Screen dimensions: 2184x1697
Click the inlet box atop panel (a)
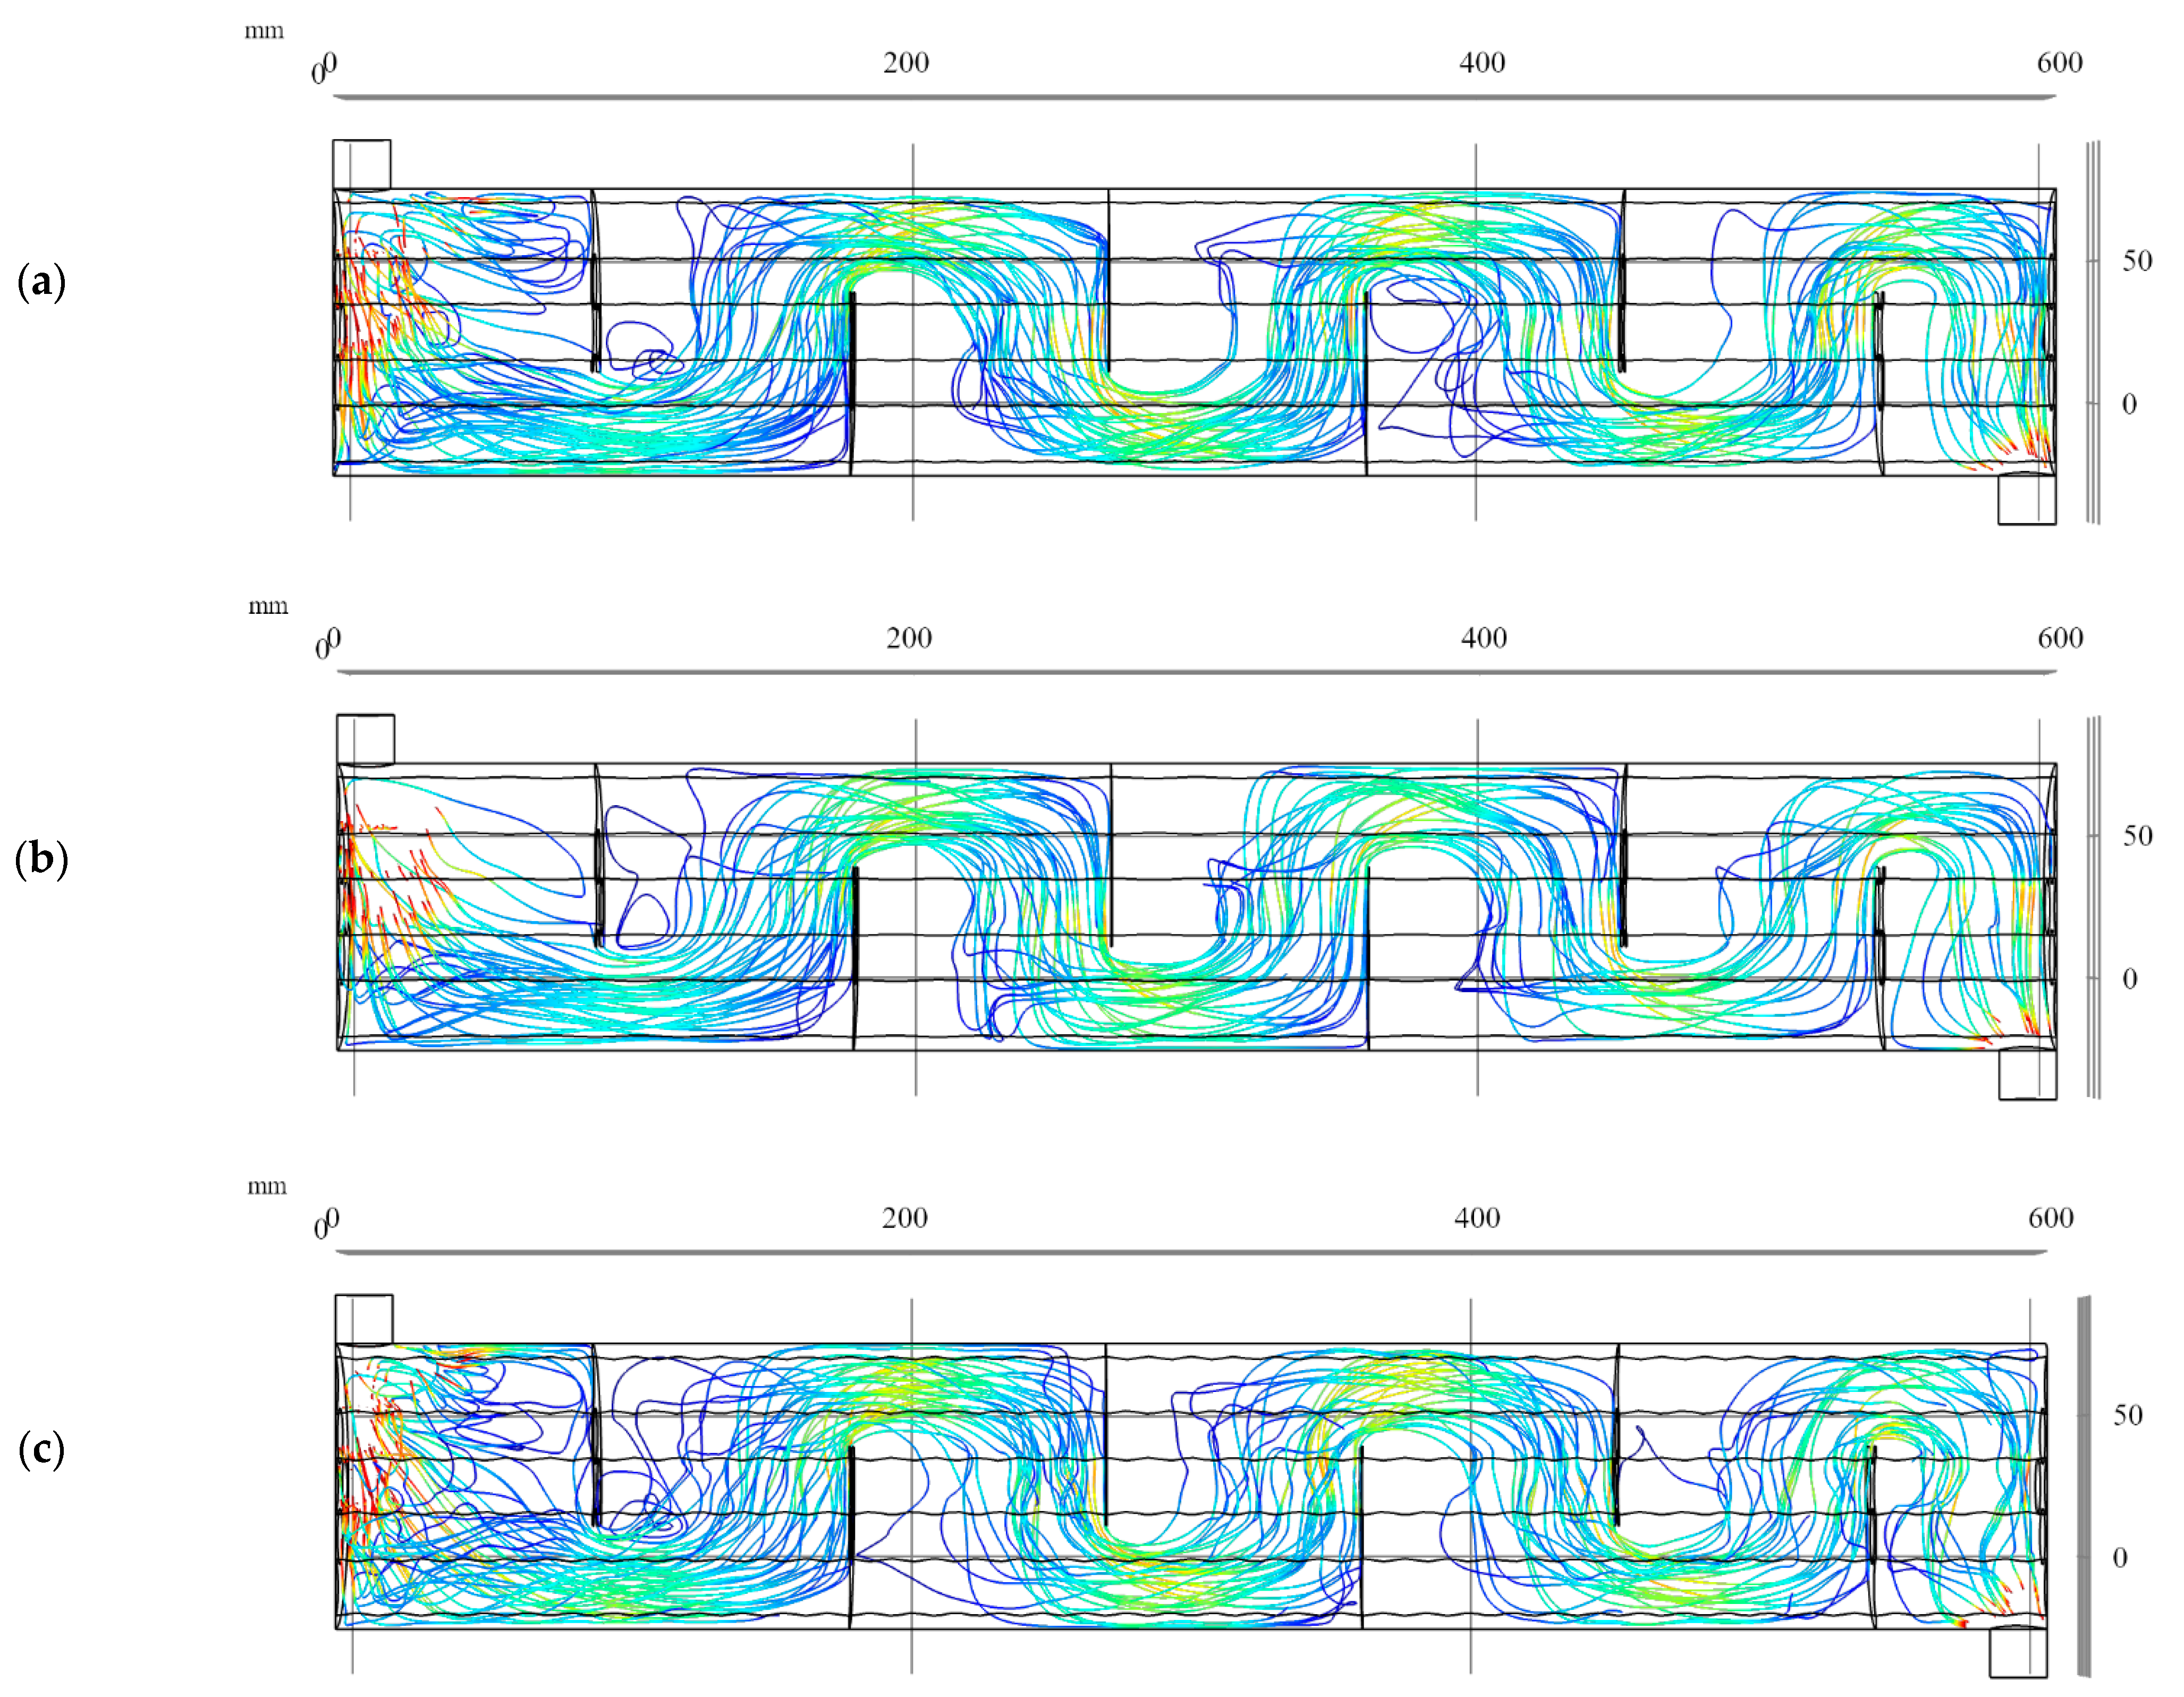362,165
